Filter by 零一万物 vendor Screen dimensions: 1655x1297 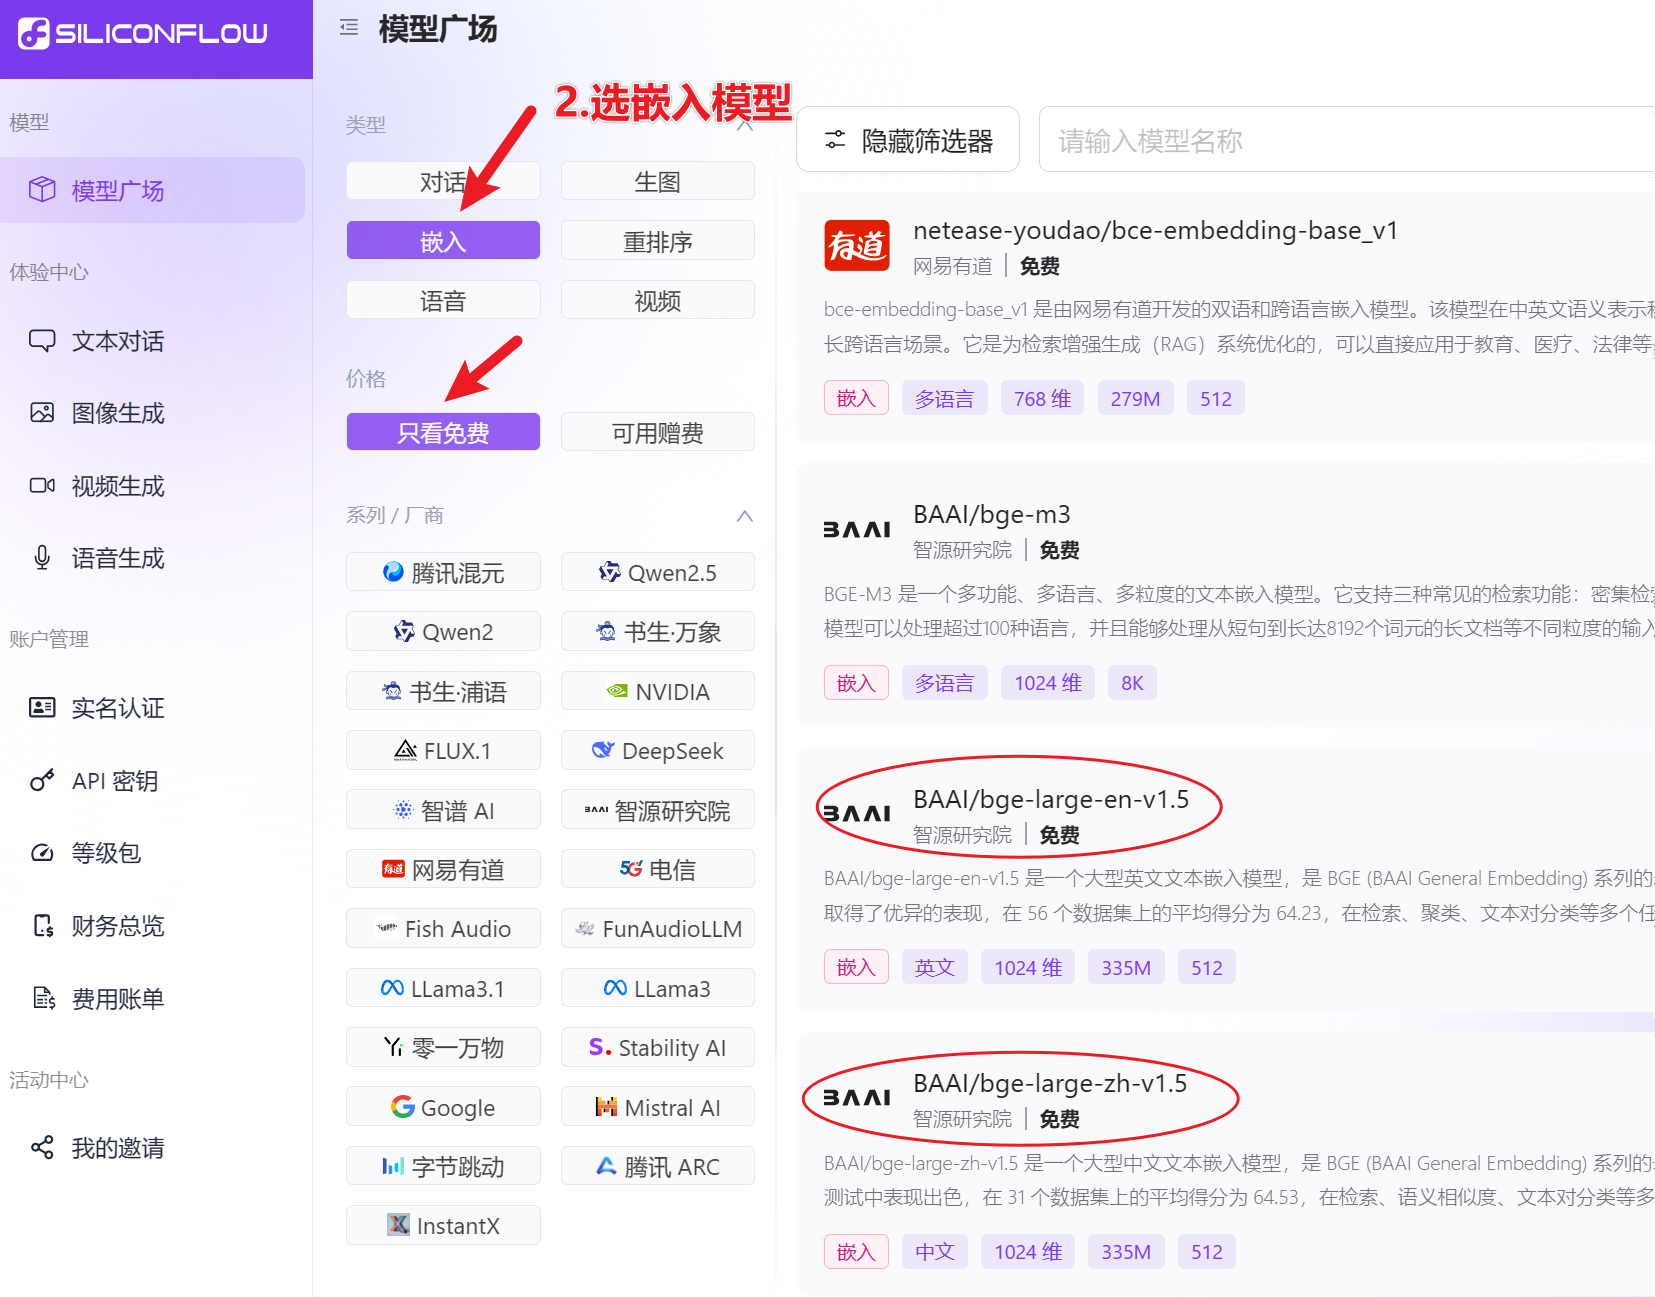[x=443, y=1047]
